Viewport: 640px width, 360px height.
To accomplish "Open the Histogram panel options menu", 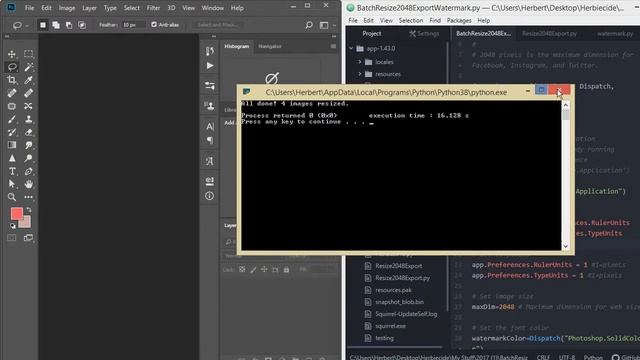I will click(333, 46).
